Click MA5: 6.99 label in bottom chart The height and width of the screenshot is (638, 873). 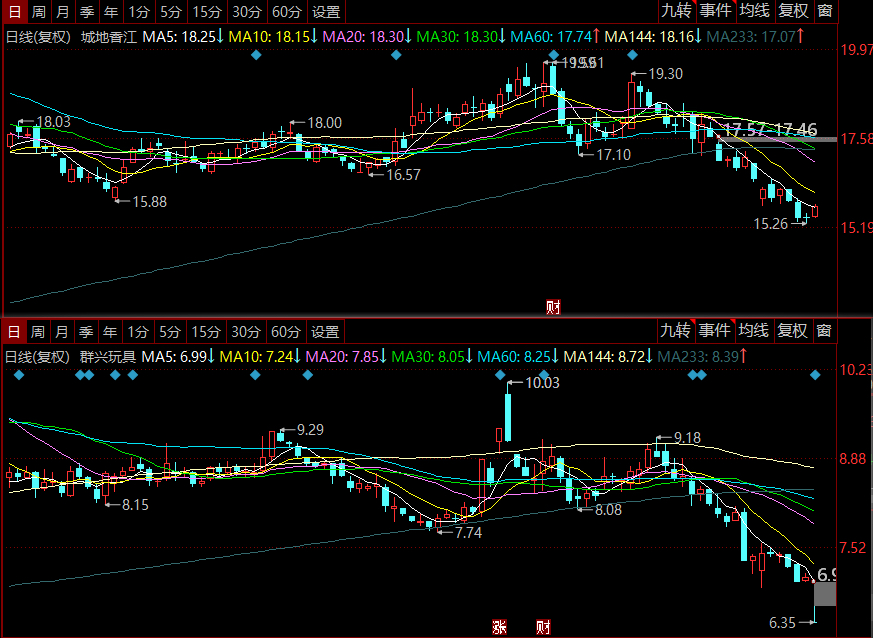click(178, 357)
